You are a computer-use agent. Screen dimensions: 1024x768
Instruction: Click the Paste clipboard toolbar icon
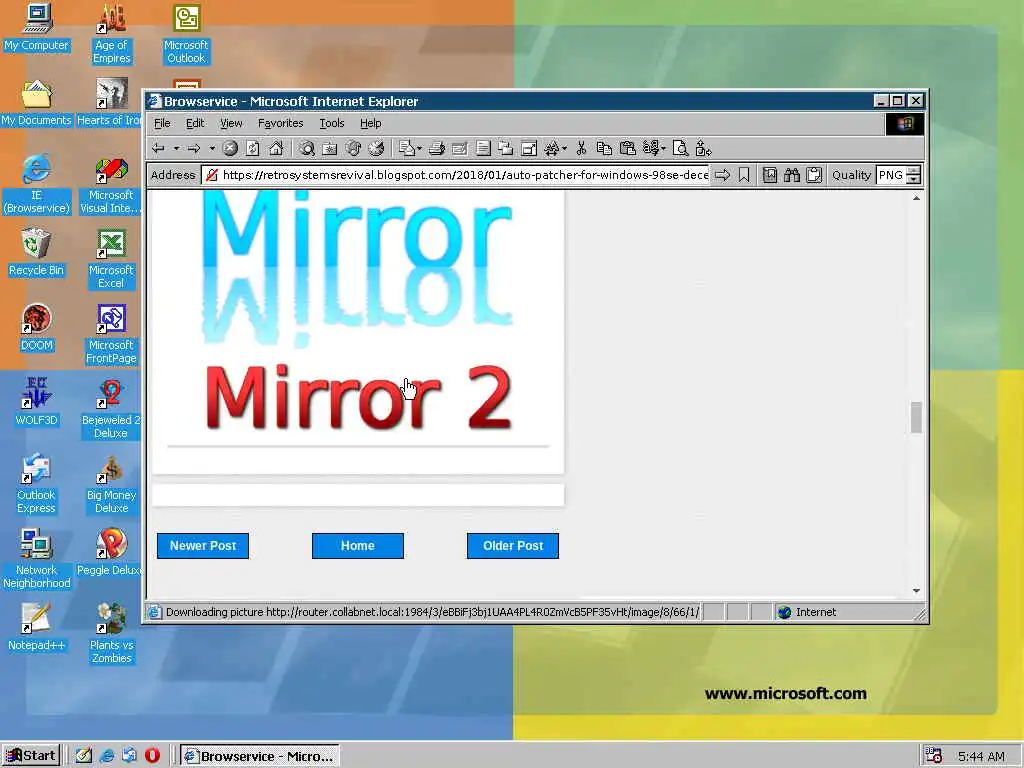tap(628, 149)
